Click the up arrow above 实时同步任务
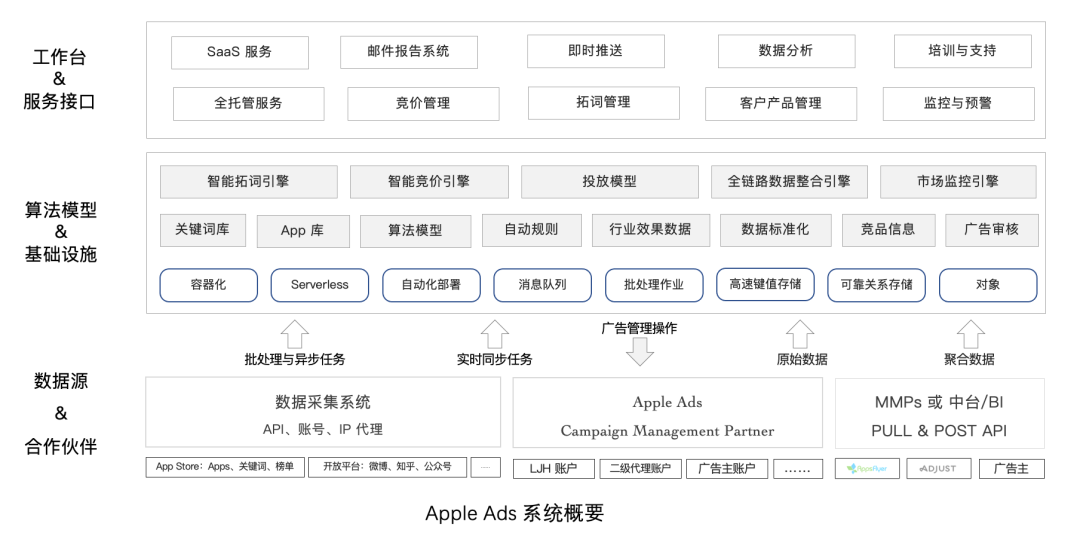The image size is (1080, 539). point(494,335)
